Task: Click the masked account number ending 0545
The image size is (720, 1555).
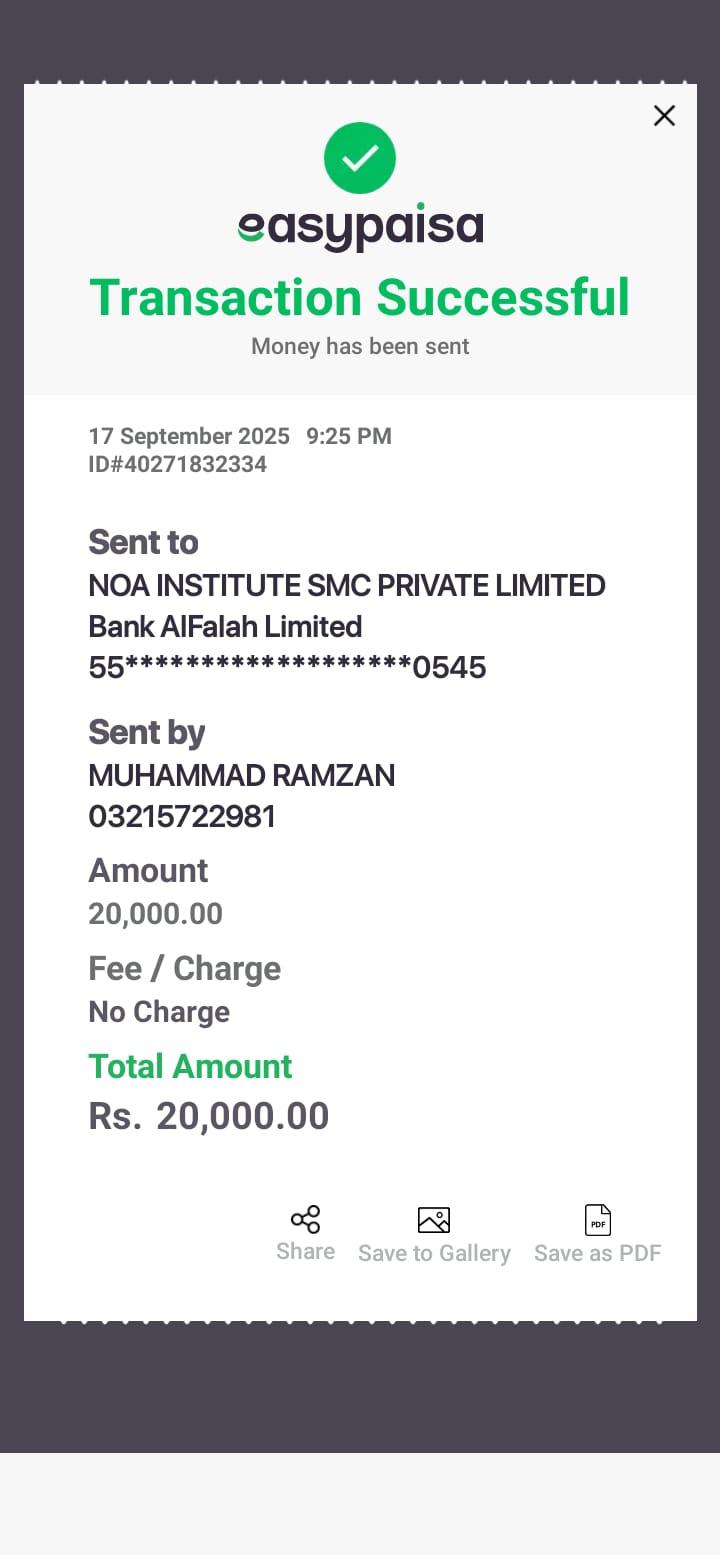Action: pyautogui.click(x=287, y=667)
